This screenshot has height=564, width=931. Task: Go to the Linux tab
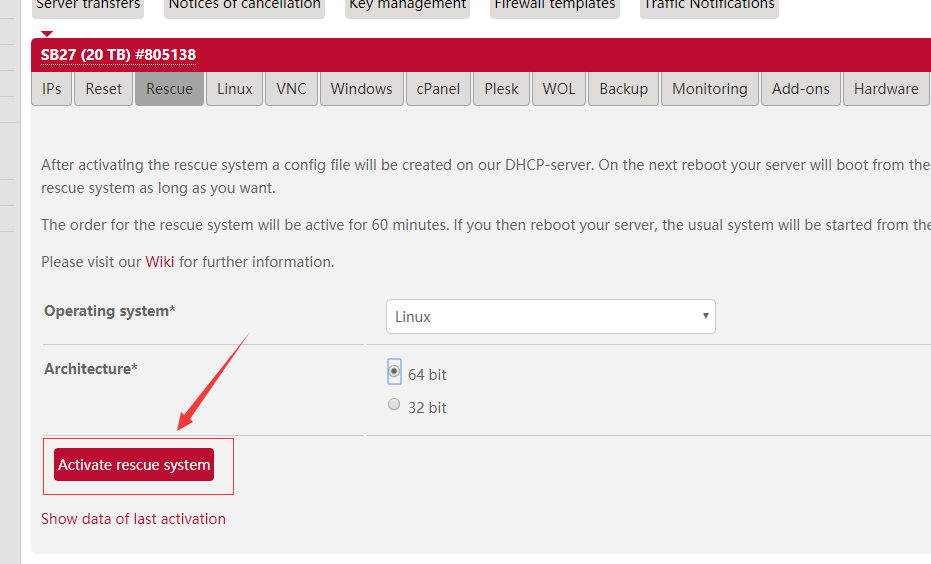235,89
